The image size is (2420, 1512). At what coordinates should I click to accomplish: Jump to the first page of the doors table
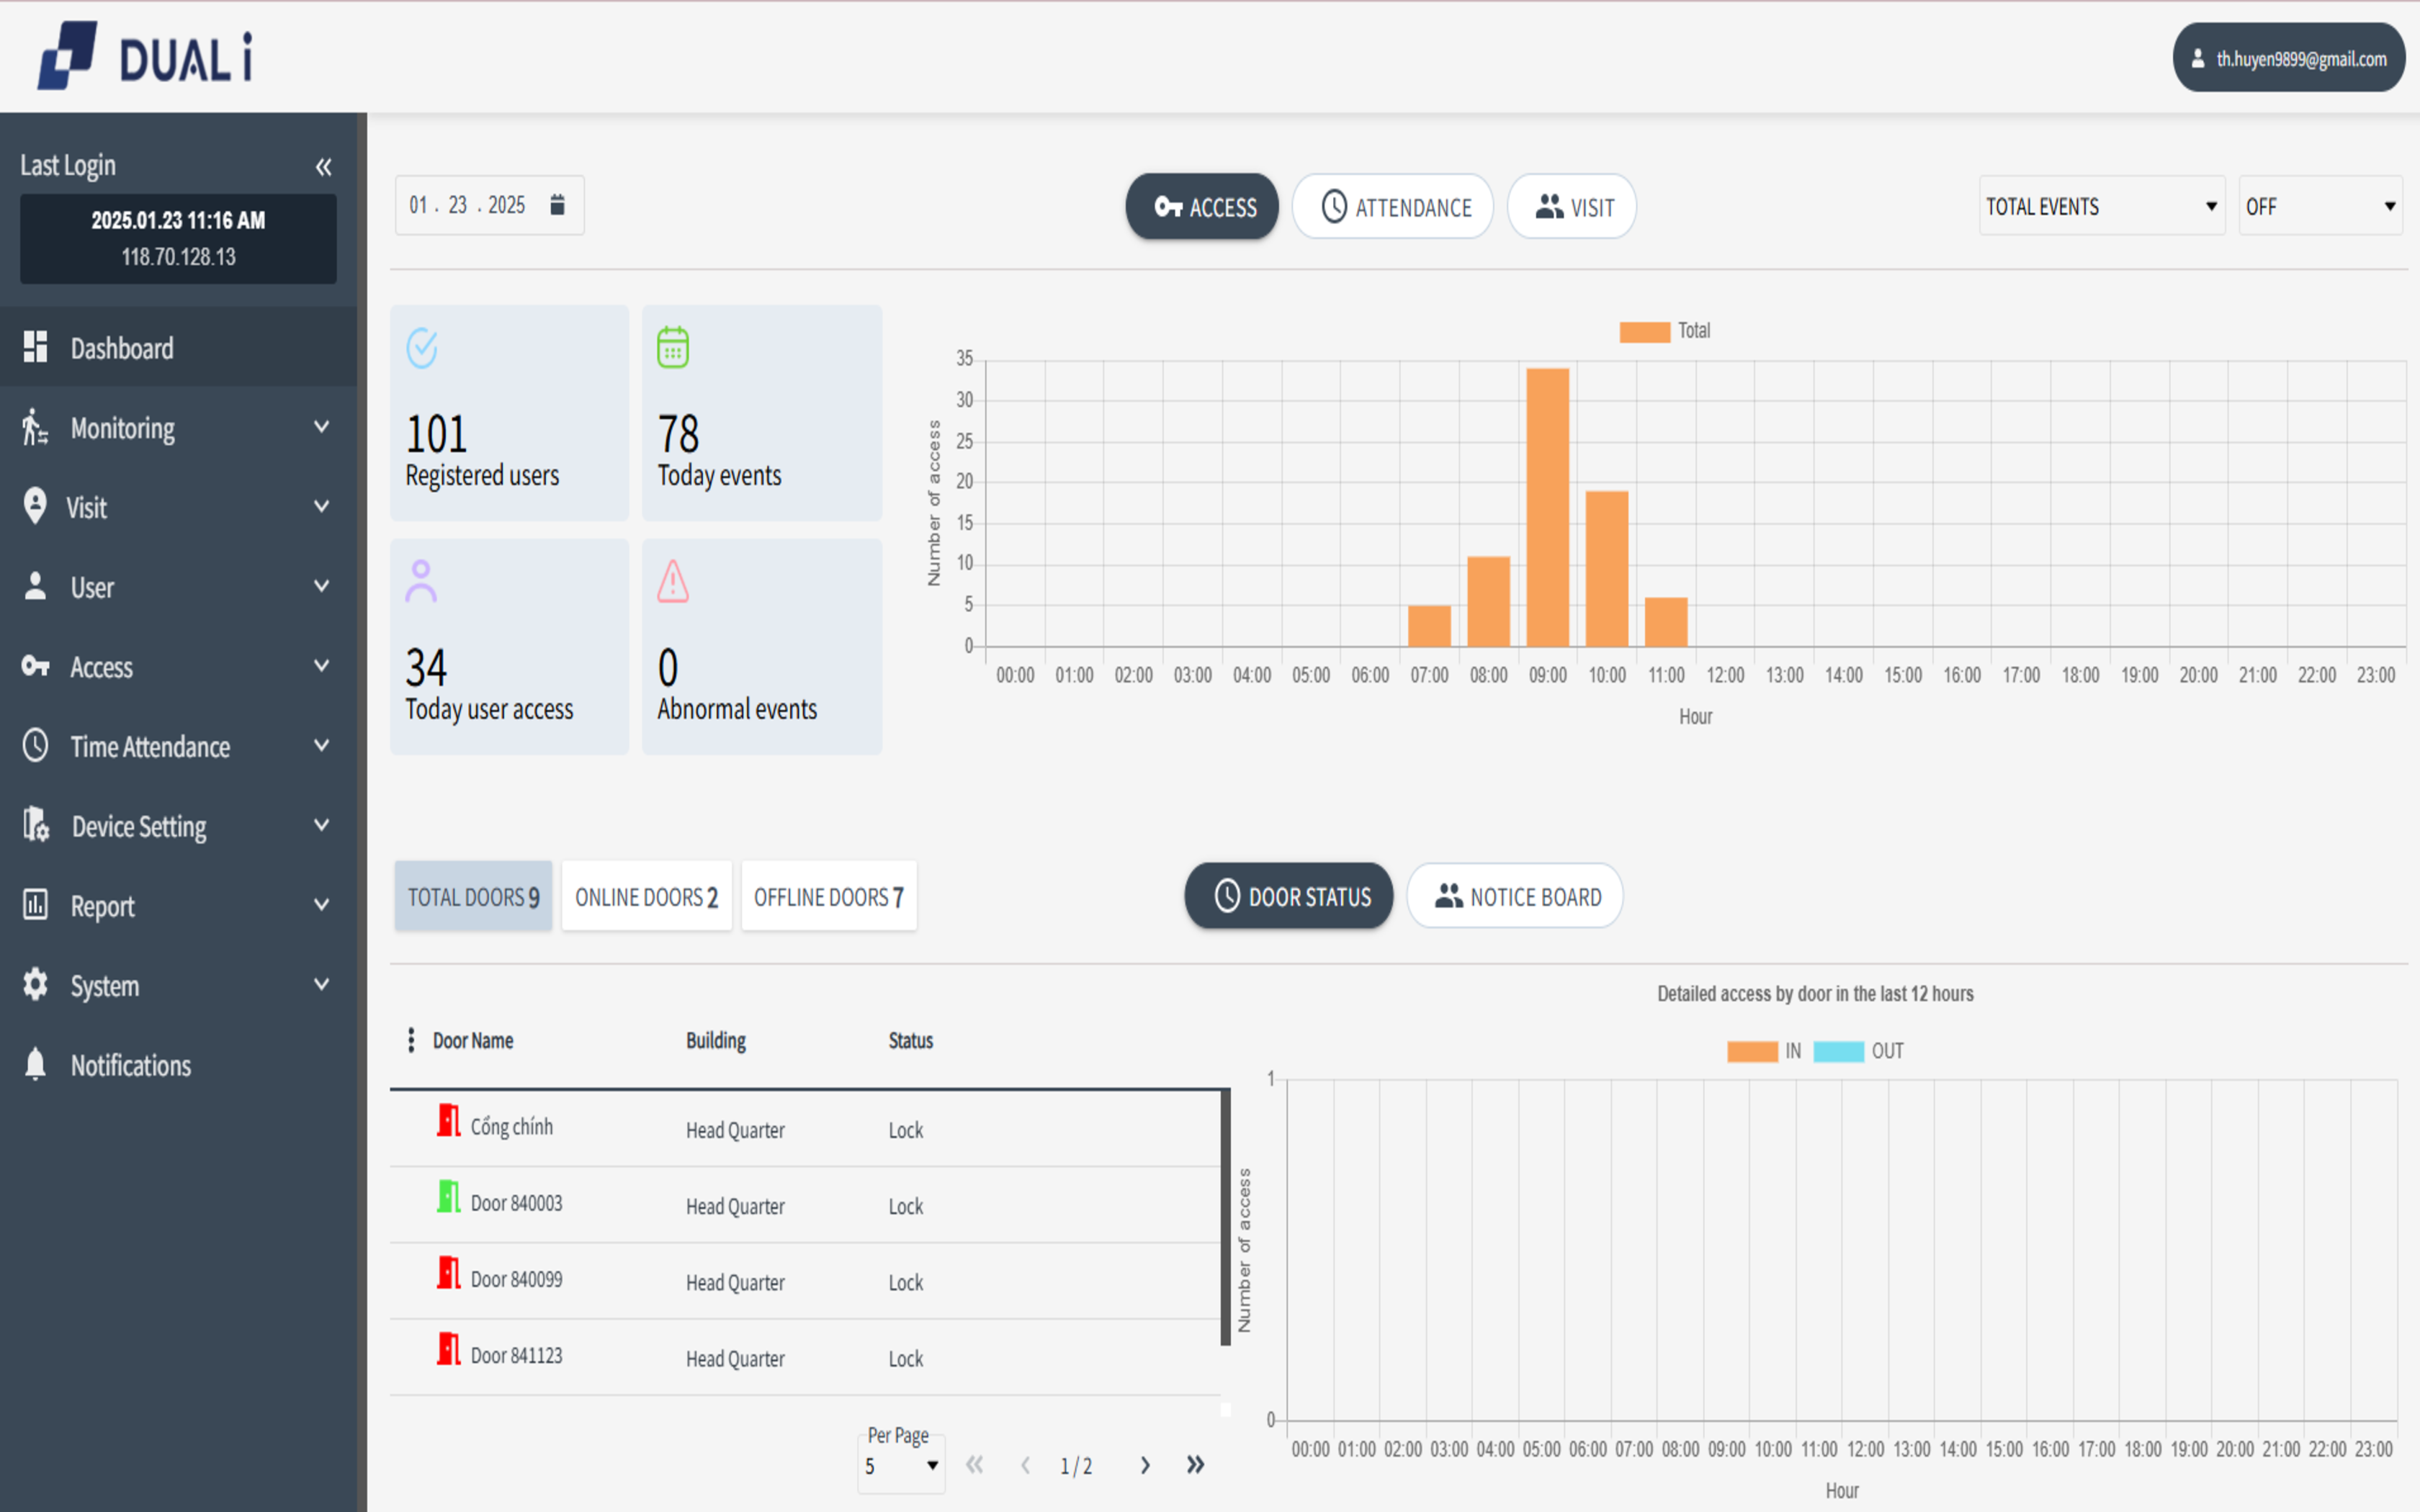(975, 1465)
